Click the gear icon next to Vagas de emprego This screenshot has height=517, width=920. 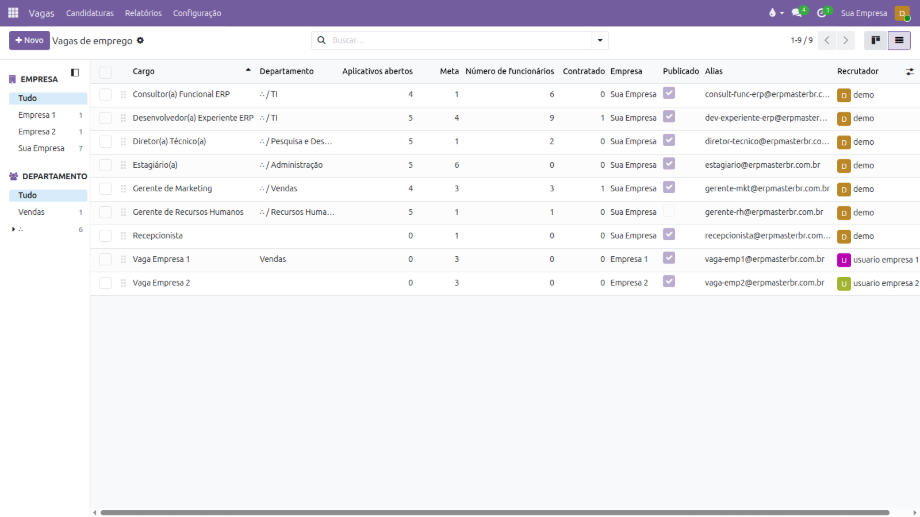140,41
